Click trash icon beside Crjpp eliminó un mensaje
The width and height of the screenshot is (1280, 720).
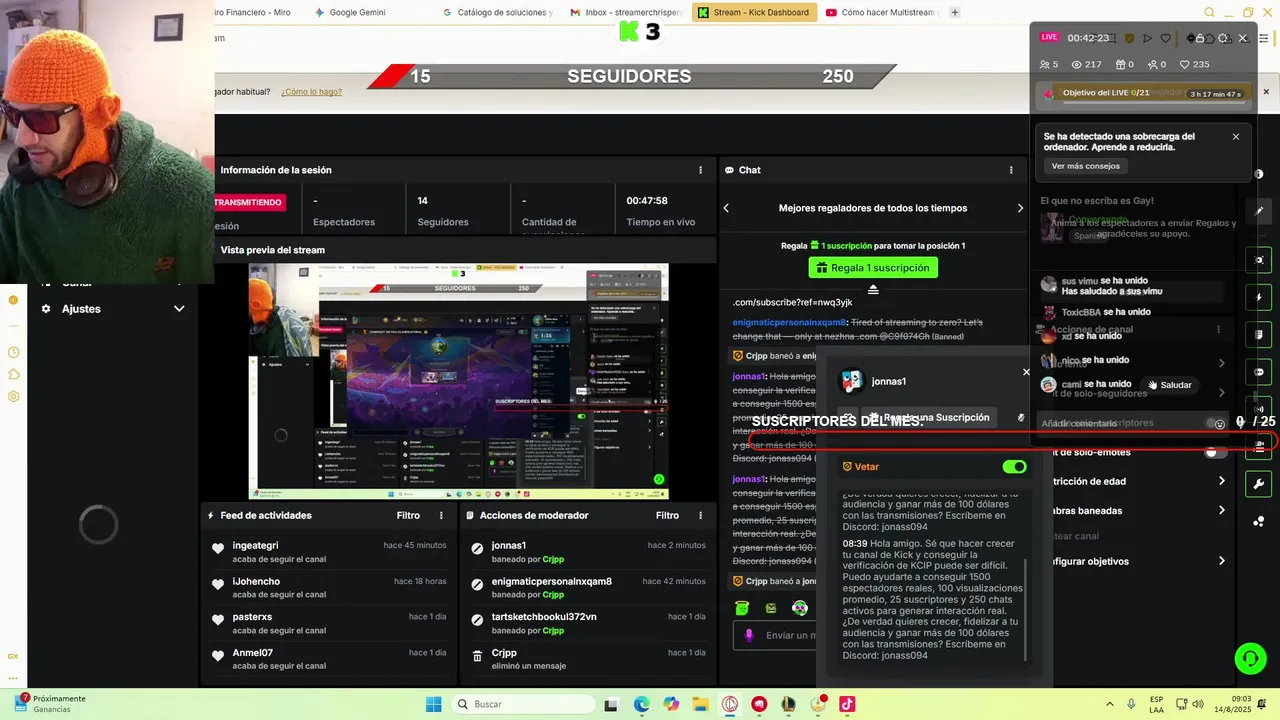pos(477,656)
